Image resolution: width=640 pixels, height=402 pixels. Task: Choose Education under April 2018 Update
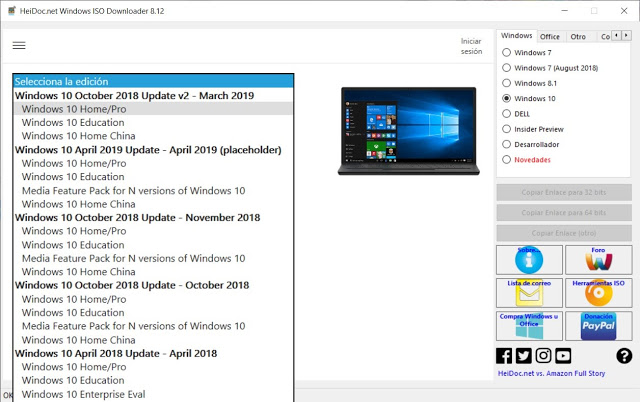coord(153,380)
